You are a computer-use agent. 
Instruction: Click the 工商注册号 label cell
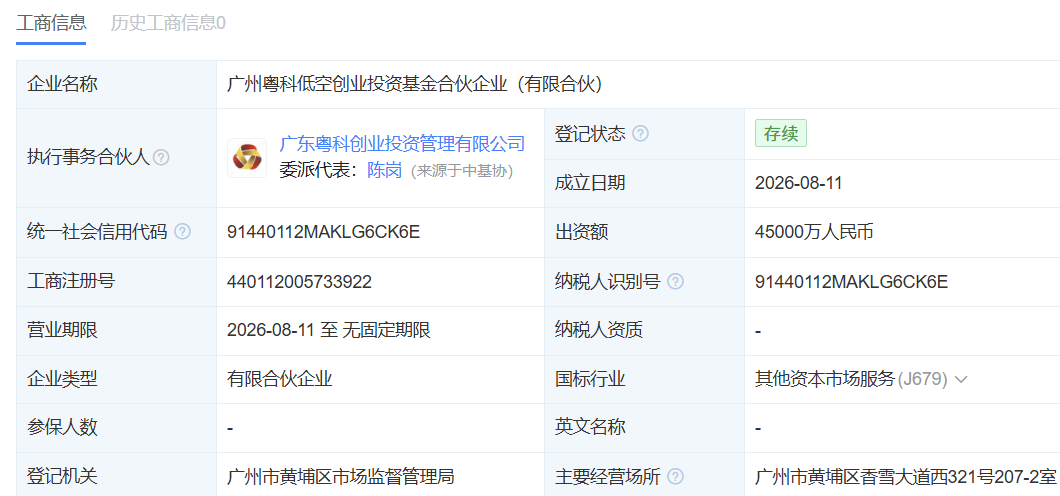click(x=116, y=282)
